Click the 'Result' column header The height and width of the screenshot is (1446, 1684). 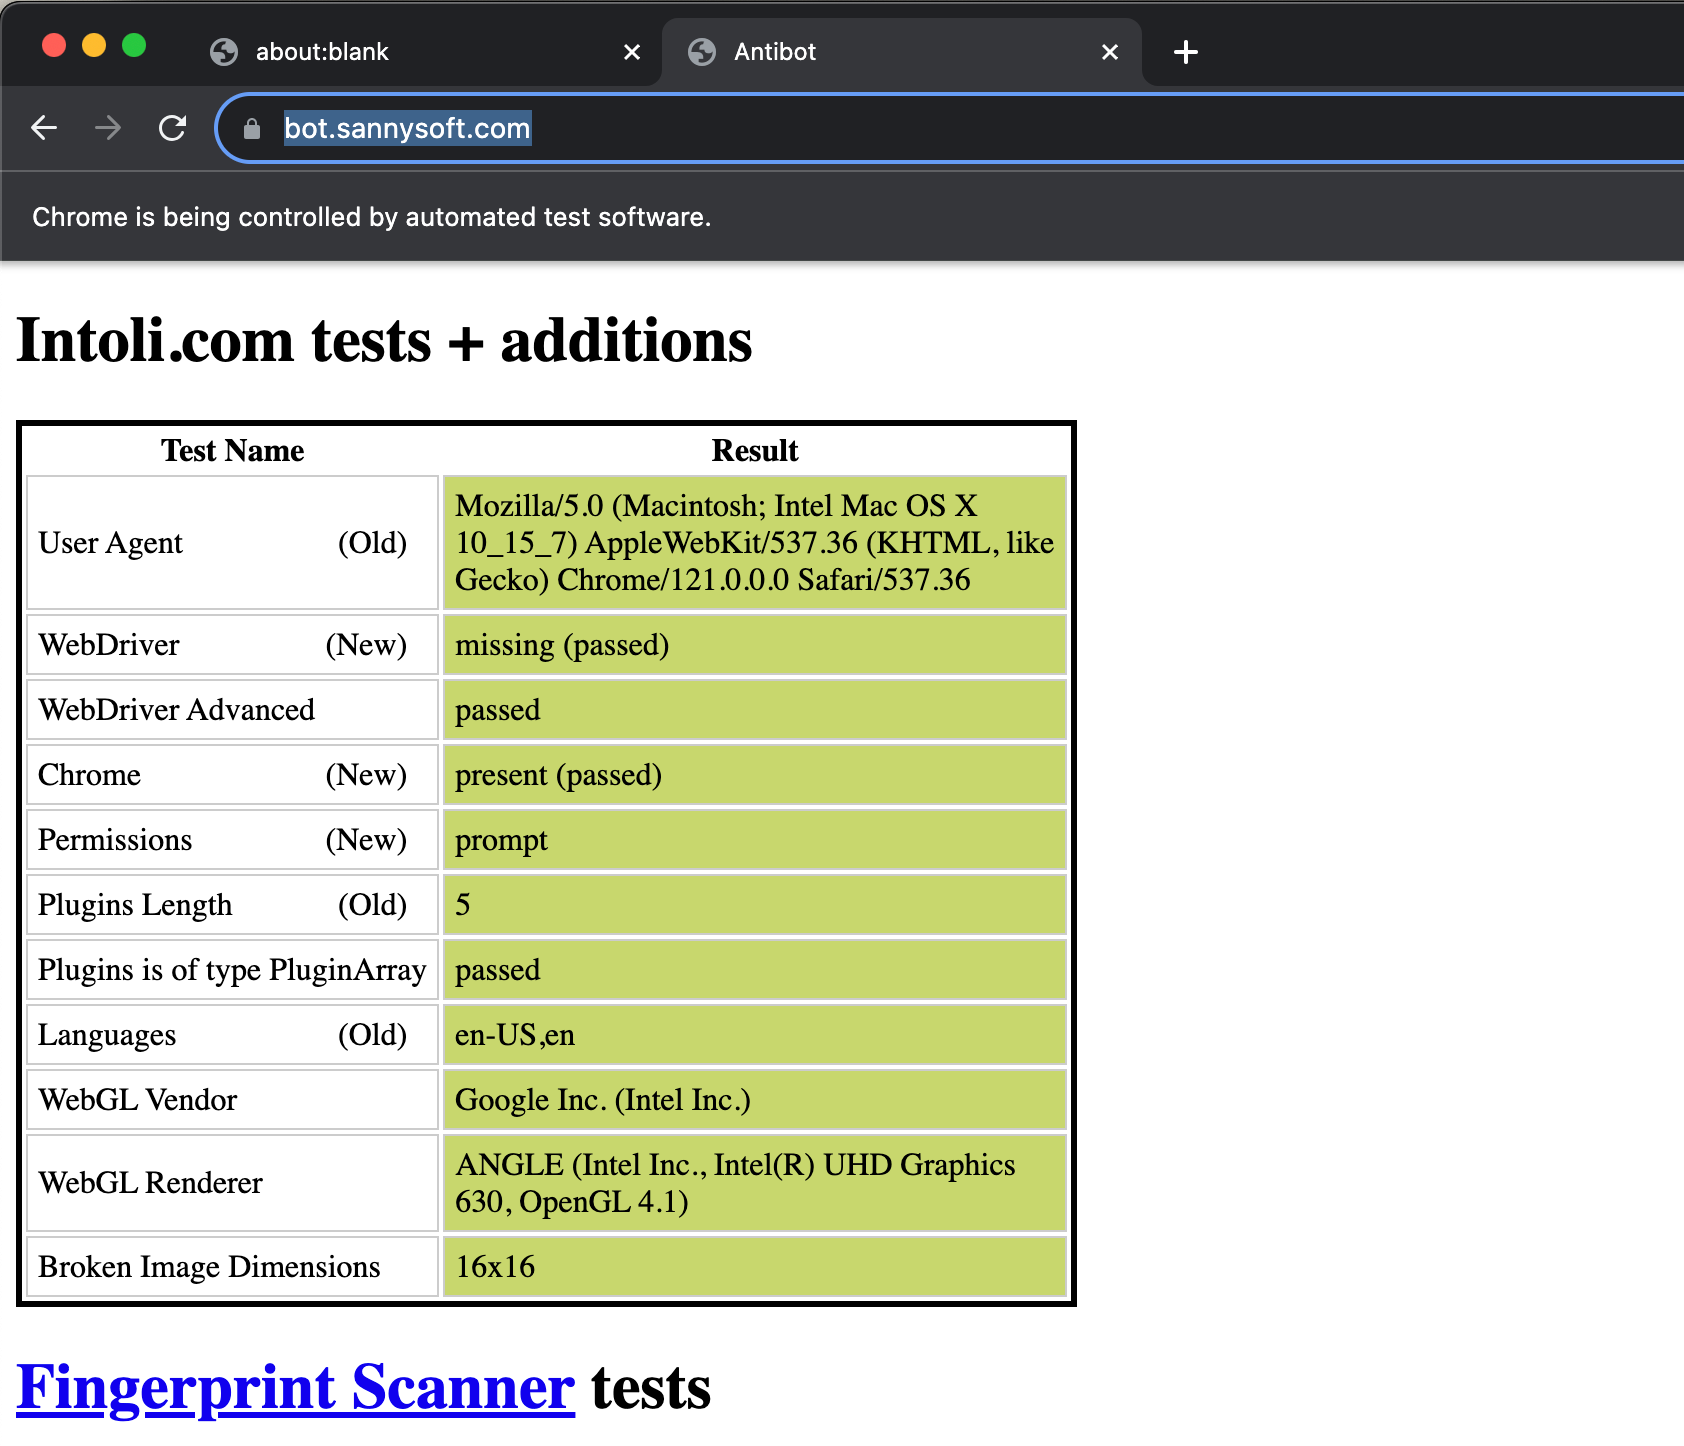coord(755,451)
